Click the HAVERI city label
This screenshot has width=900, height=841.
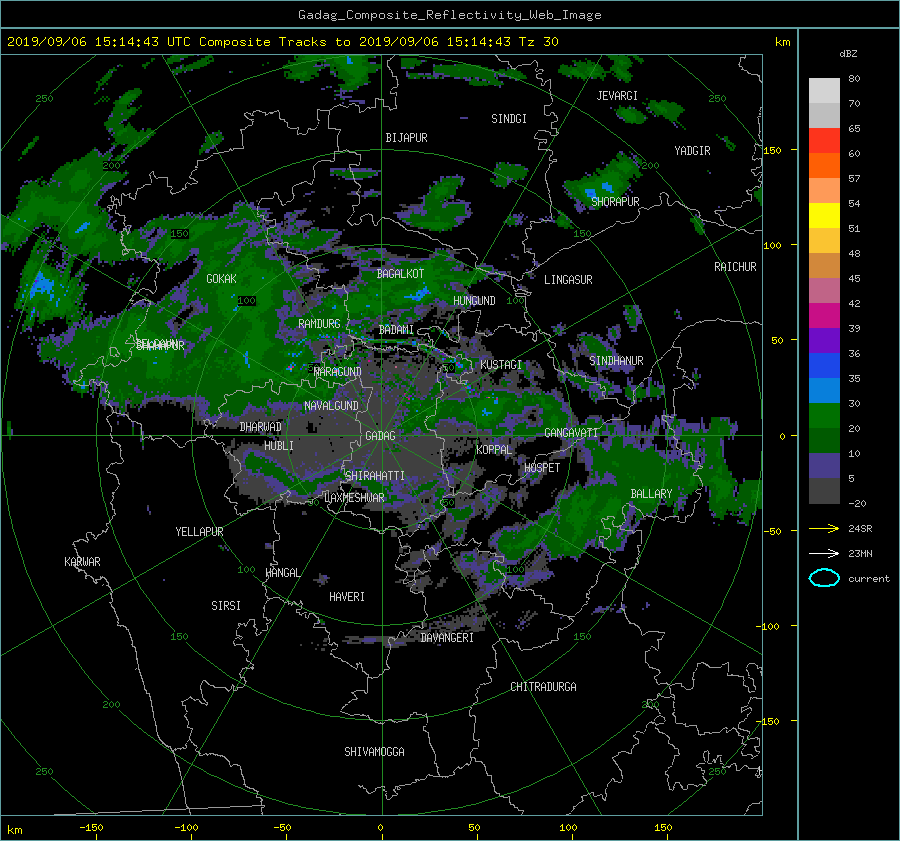[x=347, y=597]
